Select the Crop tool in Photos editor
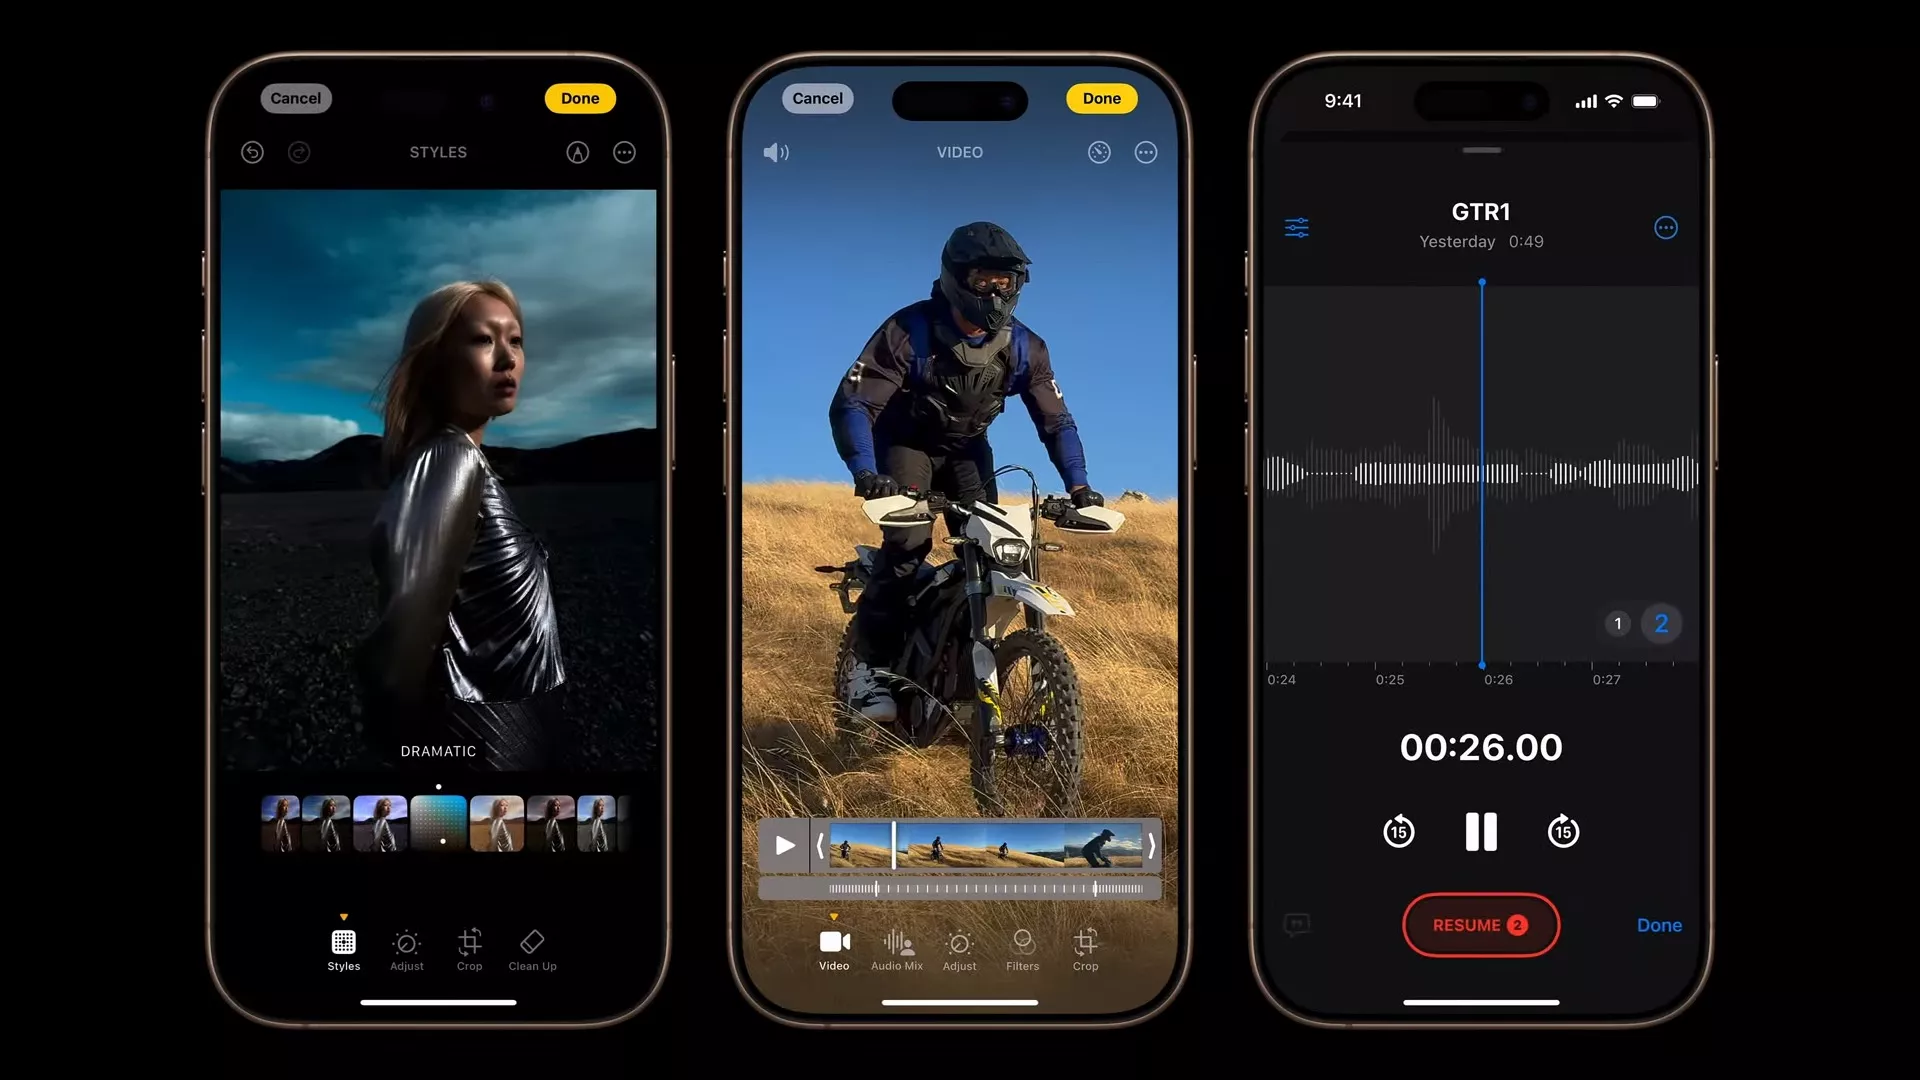The image size is (1920, 1080). tap(469, 945)
